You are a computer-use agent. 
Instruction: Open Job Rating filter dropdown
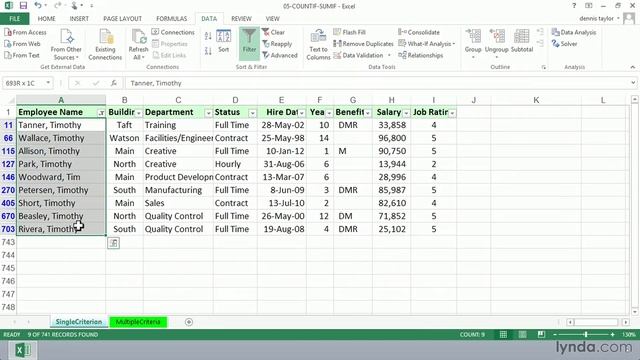(452, 113)
